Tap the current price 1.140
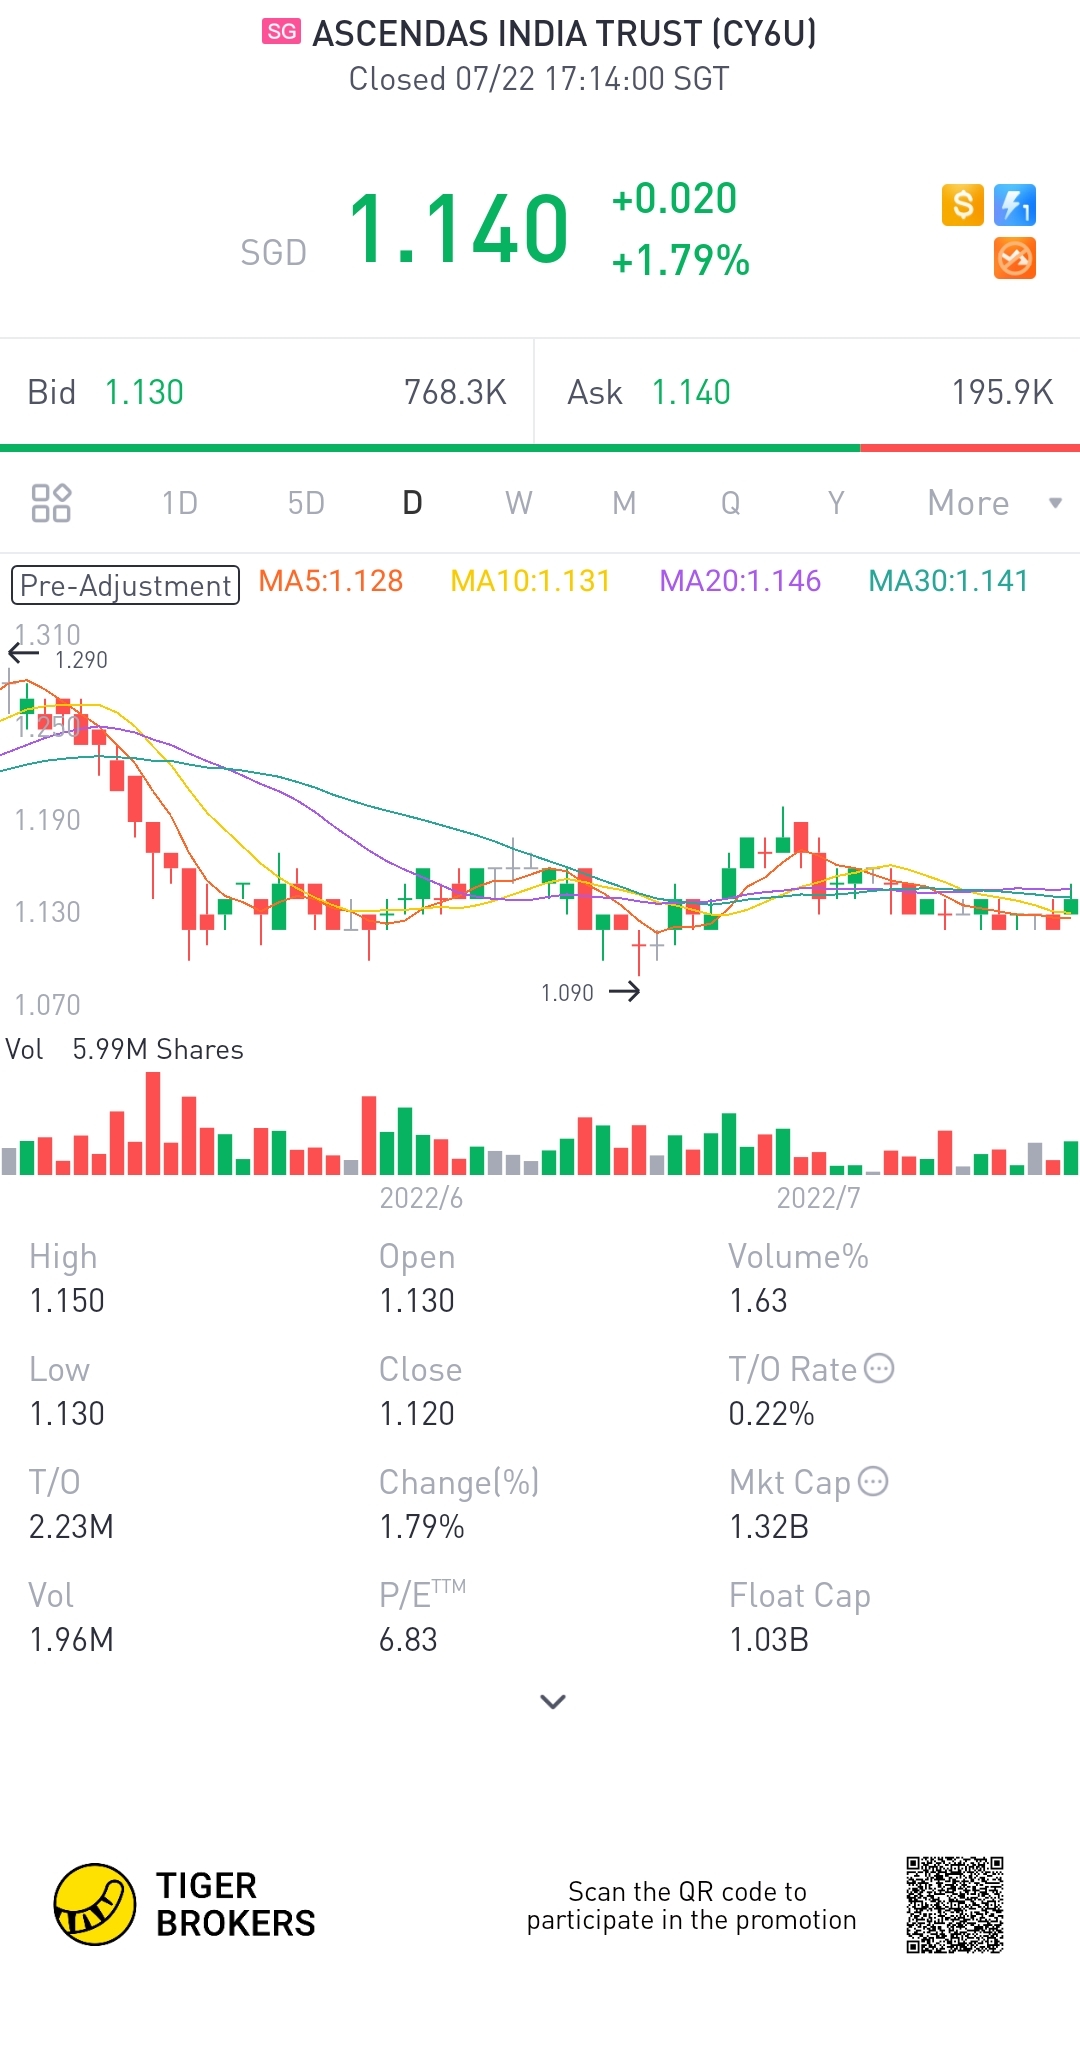This screenshot has width=1080, height=2071. pyautogui.click(x=459, y=230)
